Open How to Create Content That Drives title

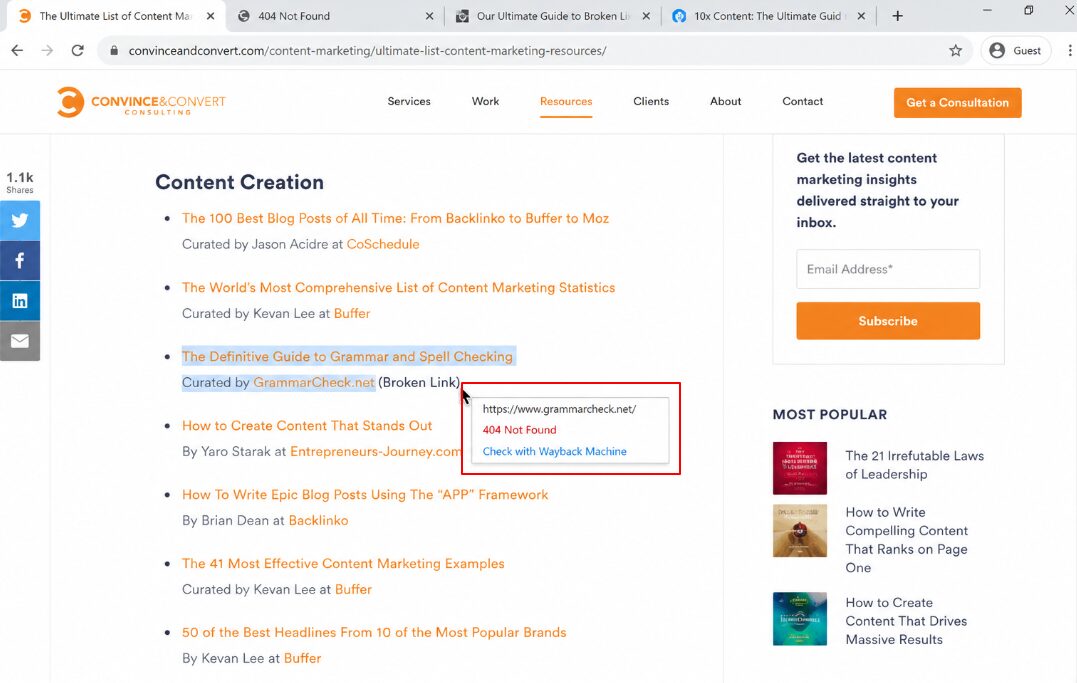[906, 621]
